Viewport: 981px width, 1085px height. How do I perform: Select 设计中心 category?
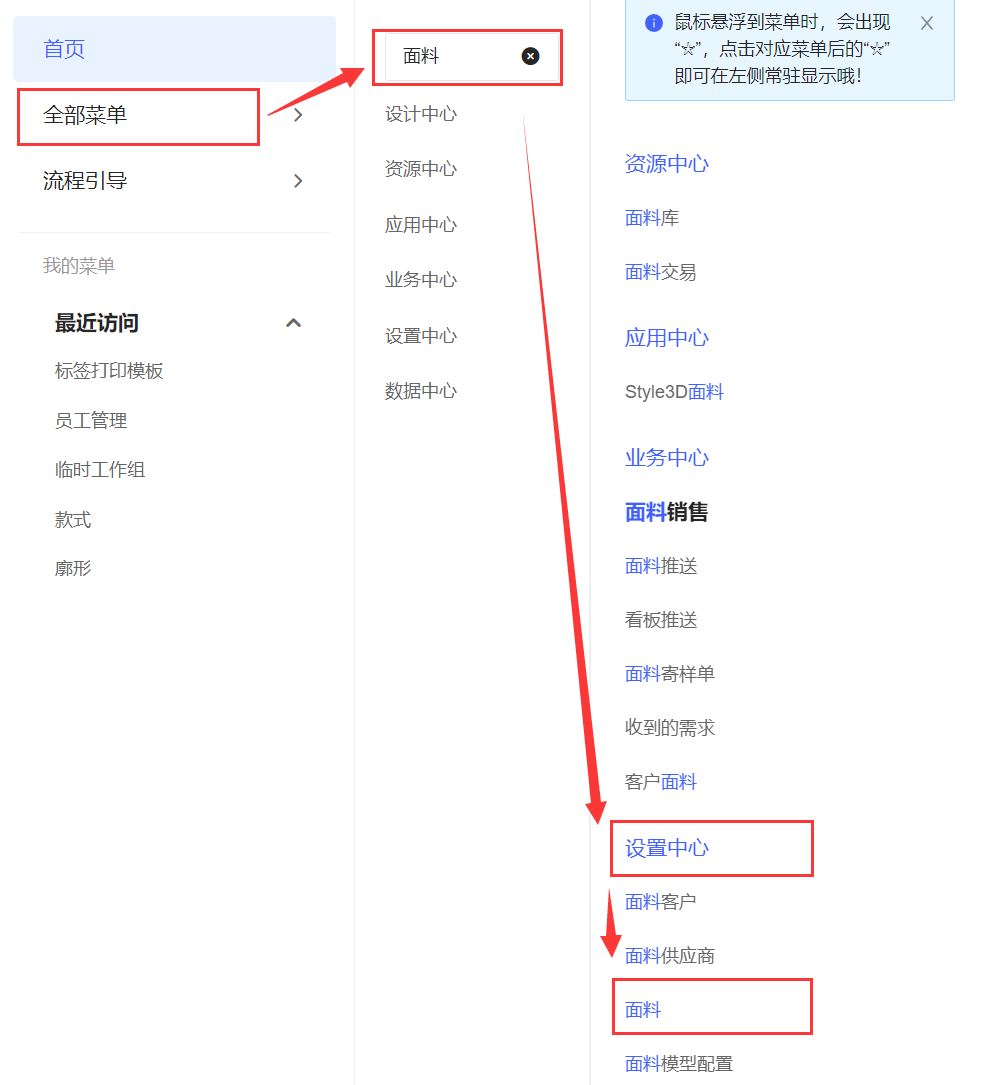[421, 114]
